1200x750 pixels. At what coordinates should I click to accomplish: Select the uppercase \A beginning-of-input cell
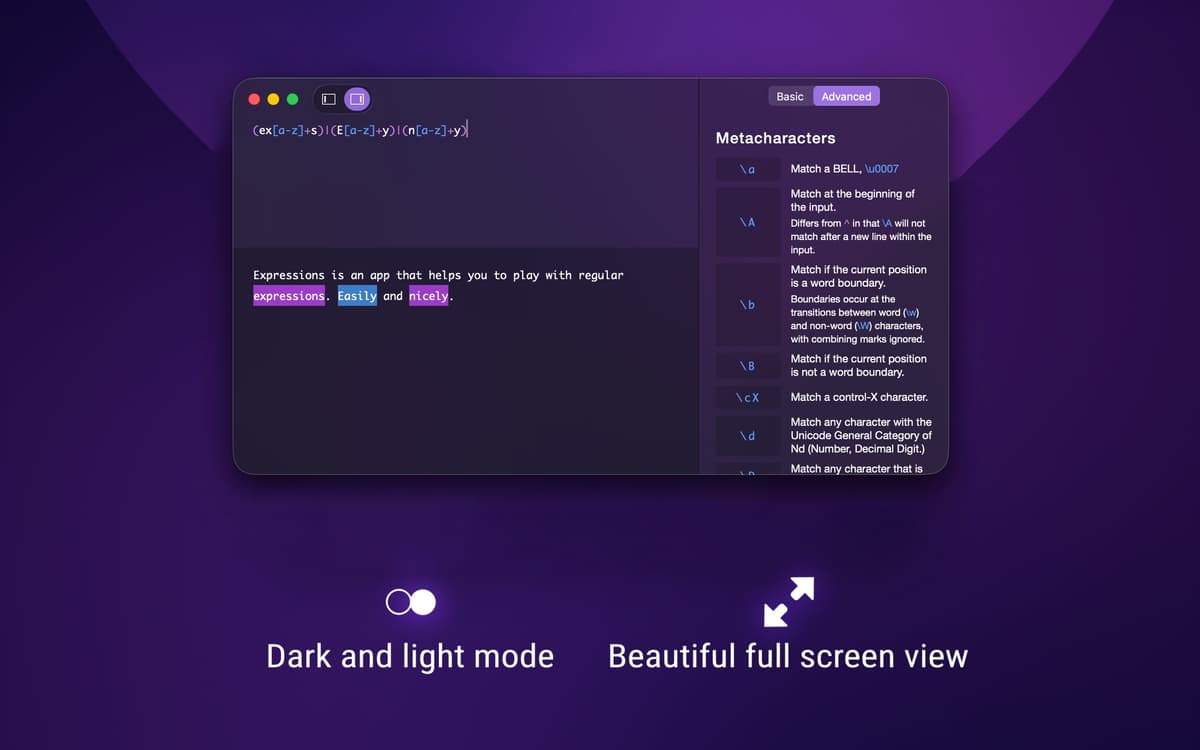[747, 222]
